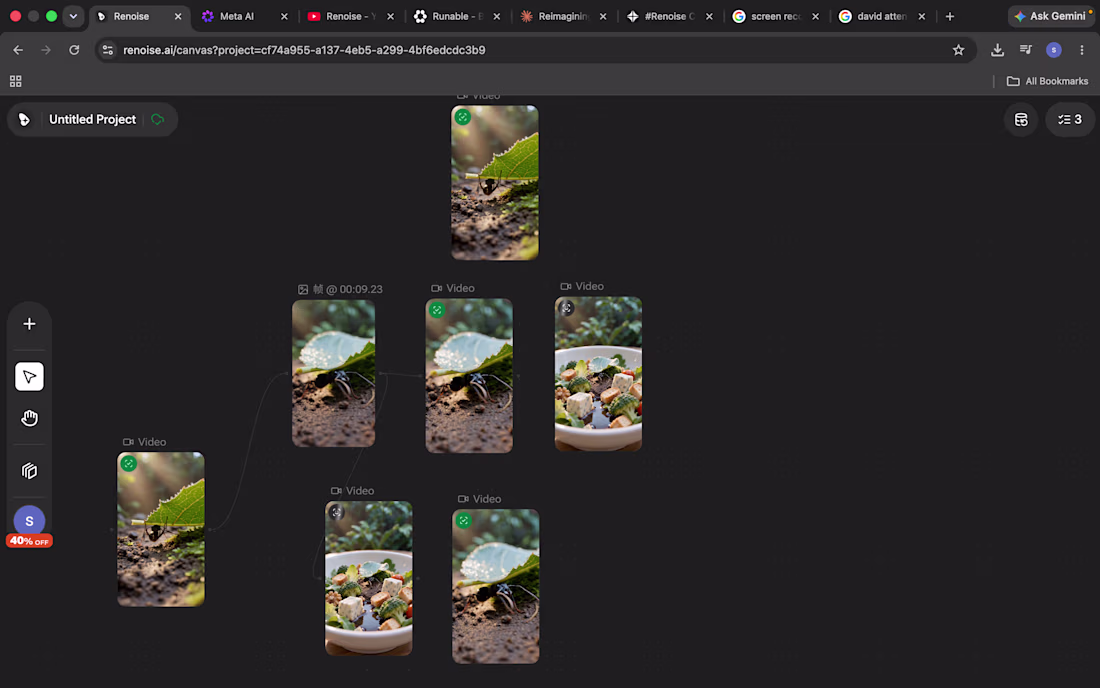The width and height of the screenshot is (1100, 688).
Task: Click green status badge on far-left Video node
Action: coord(128,464)
